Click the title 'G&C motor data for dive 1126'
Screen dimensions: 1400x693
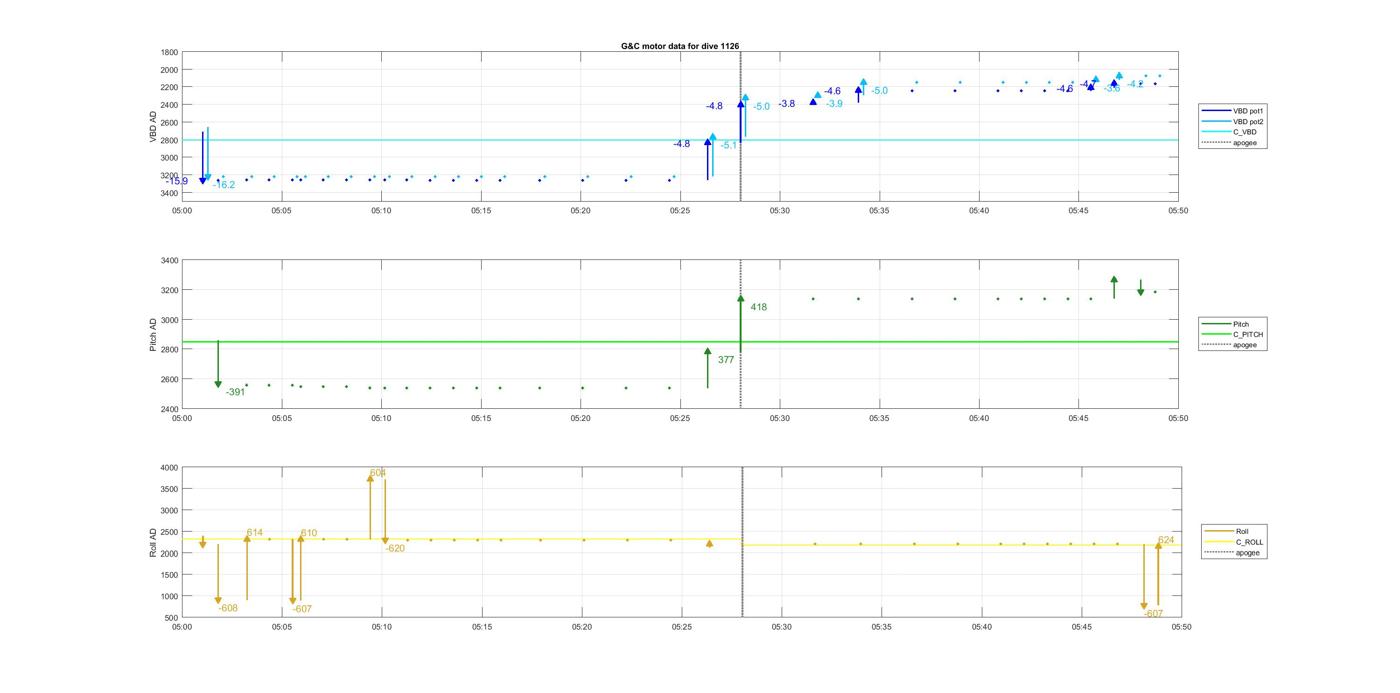click(680, 46)
